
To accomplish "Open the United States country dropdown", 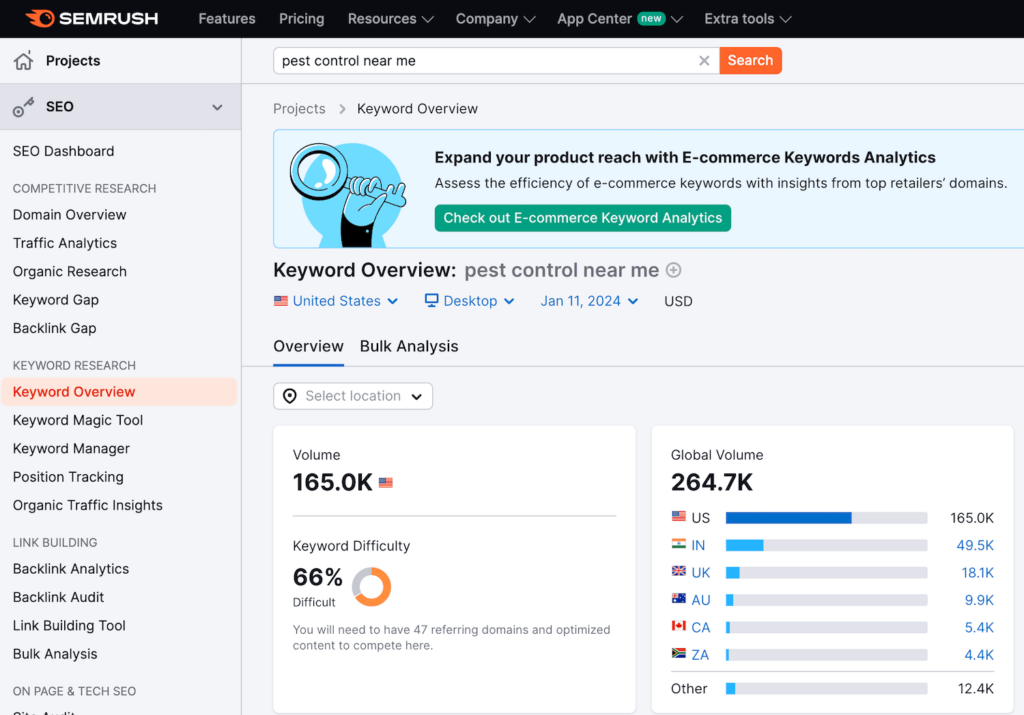I will point(336,301).
